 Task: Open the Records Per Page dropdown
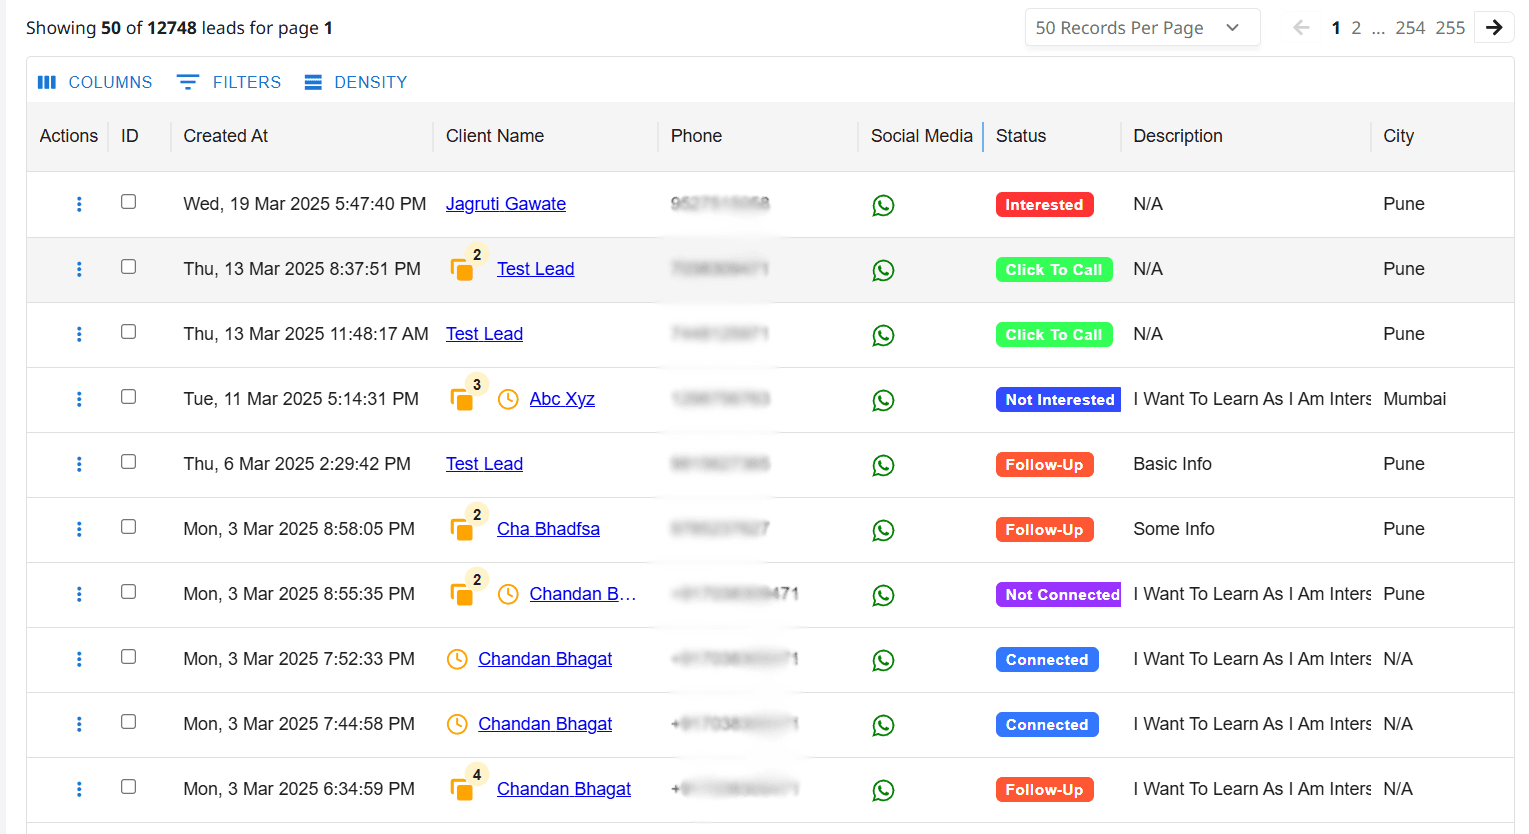click(x=1142, y=27)
